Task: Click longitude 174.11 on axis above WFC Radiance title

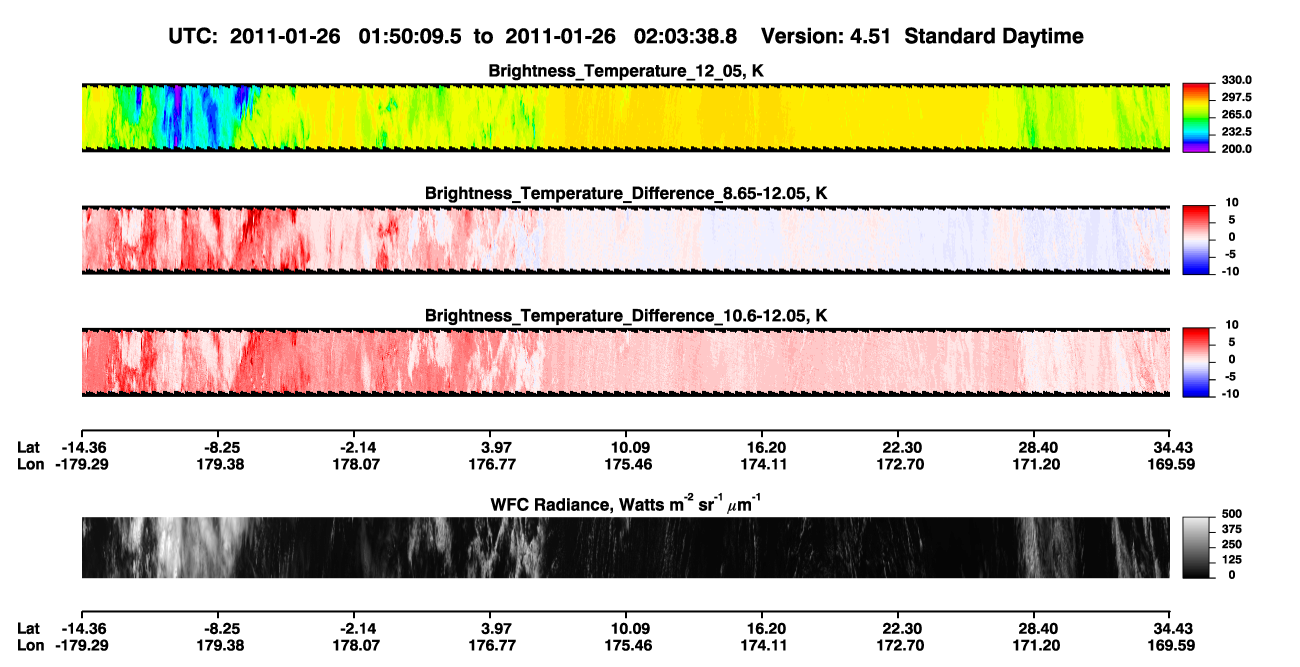Action: [x=762, y=465]
